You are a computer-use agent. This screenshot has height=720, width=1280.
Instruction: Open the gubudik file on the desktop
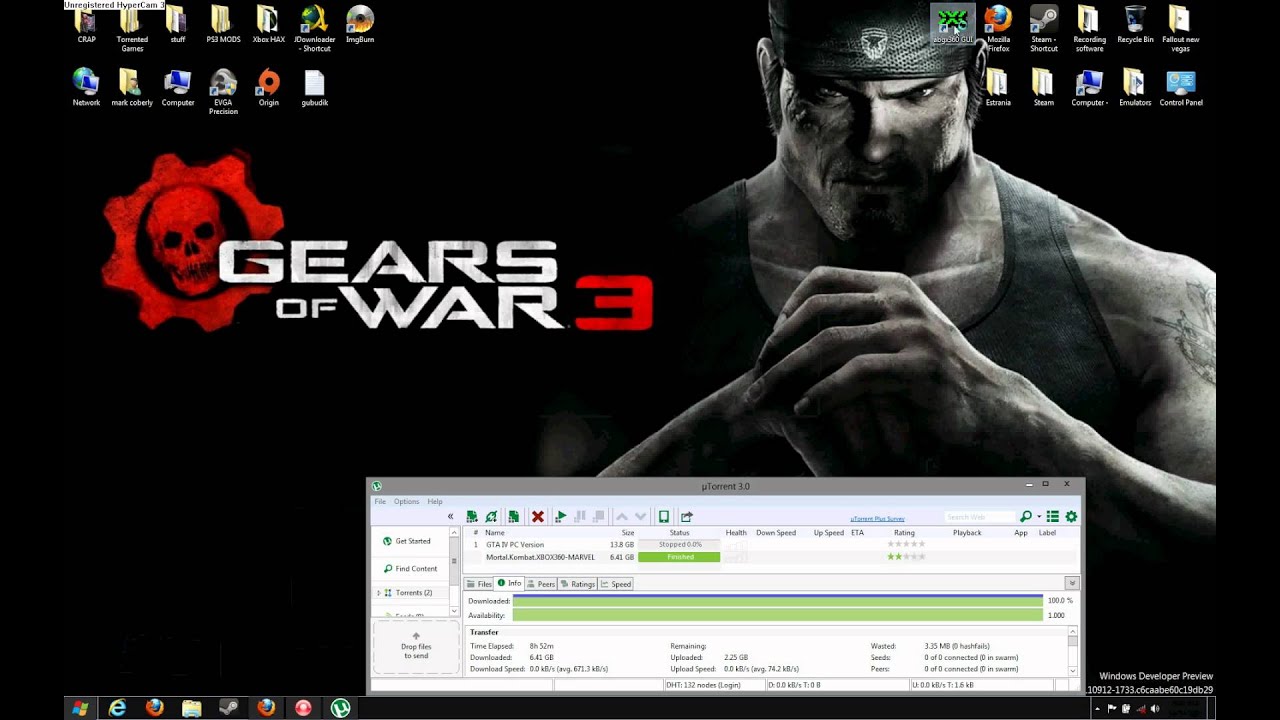point(314,88)
